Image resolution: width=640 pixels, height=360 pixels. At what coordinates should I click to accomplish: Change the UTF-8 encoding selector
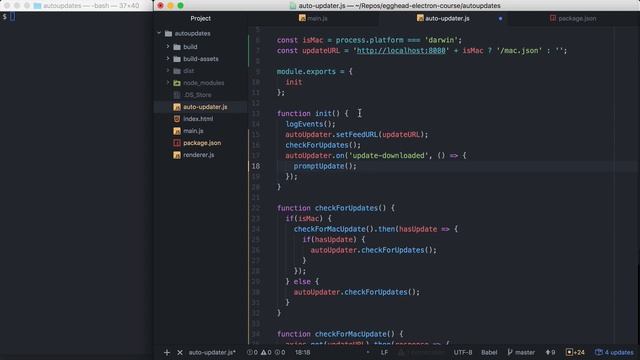tap(462, 352)
